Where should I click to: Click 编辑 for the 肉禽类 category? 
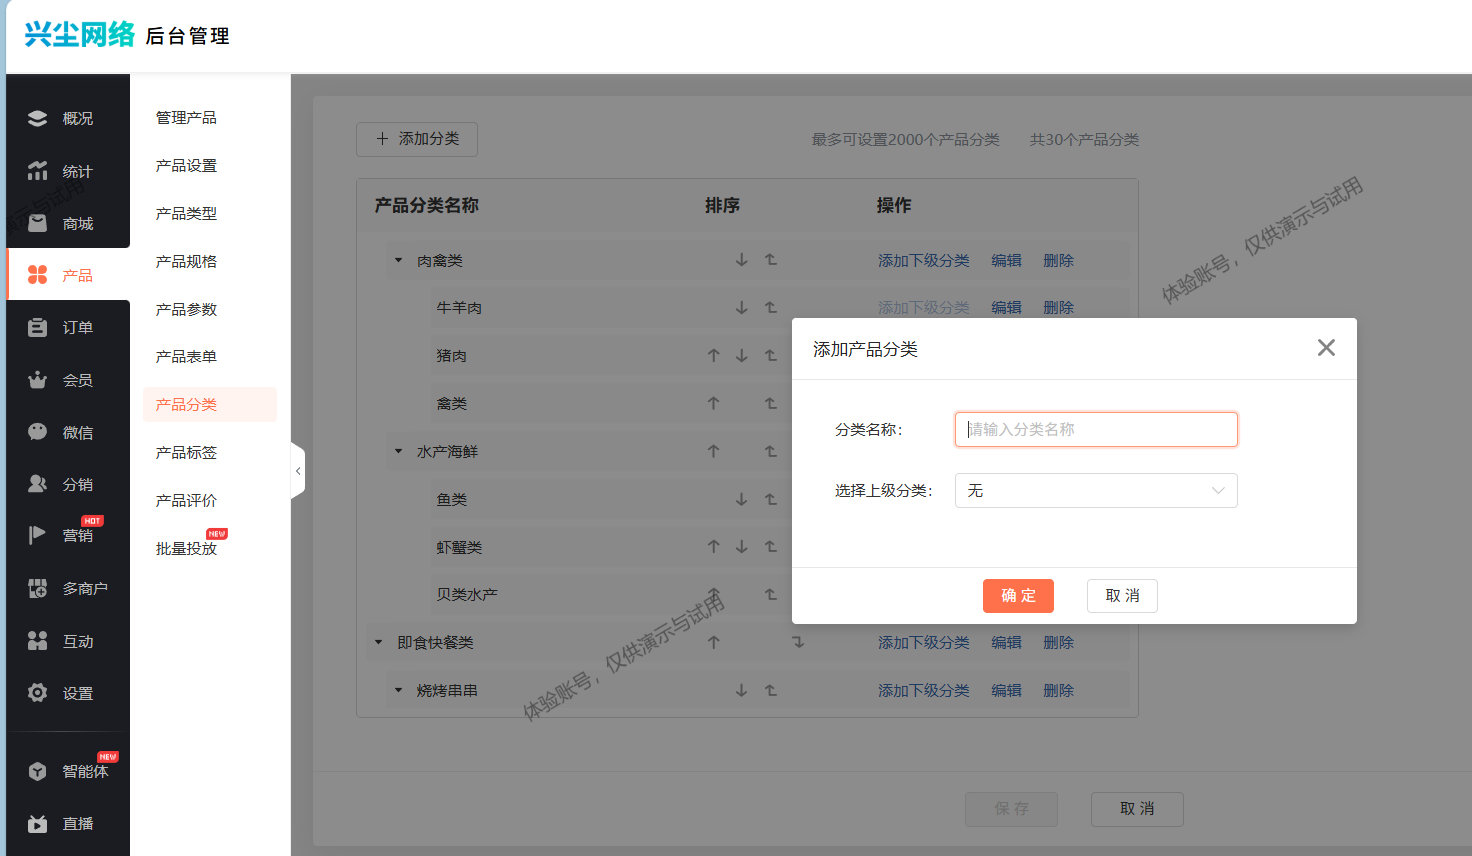click(x=1006, y=260)
